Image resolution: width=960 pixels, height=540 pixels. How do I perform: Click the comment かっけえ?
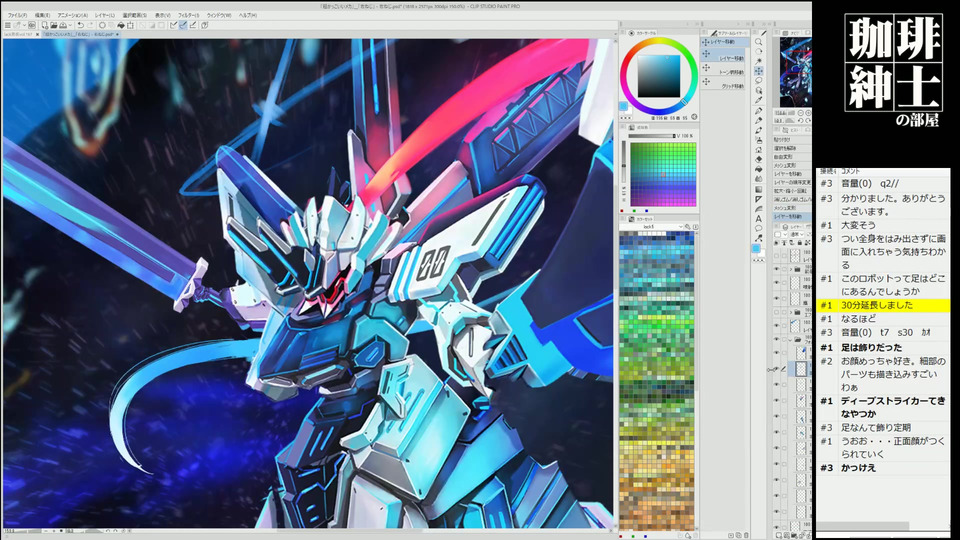[x=858, y=468]
